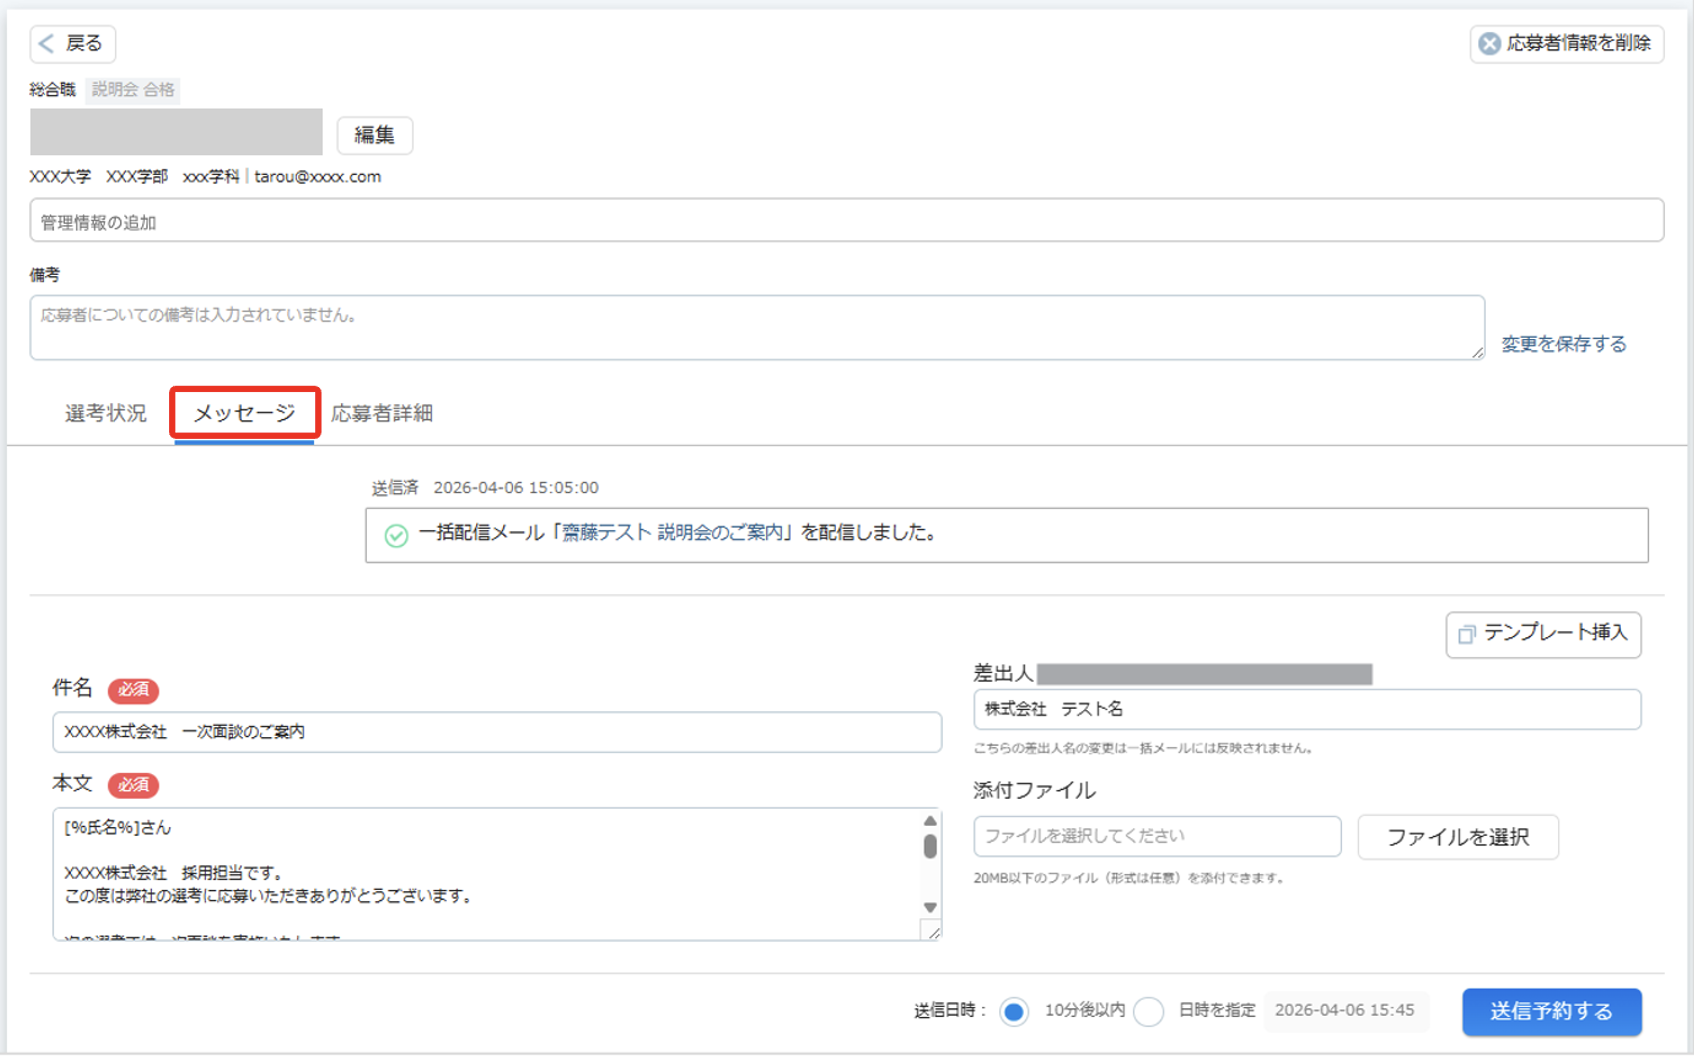Viewport: 1694px width, 1060px height.
Task: Select the 日時を指定 radio option
Action: [1149, 1012]
